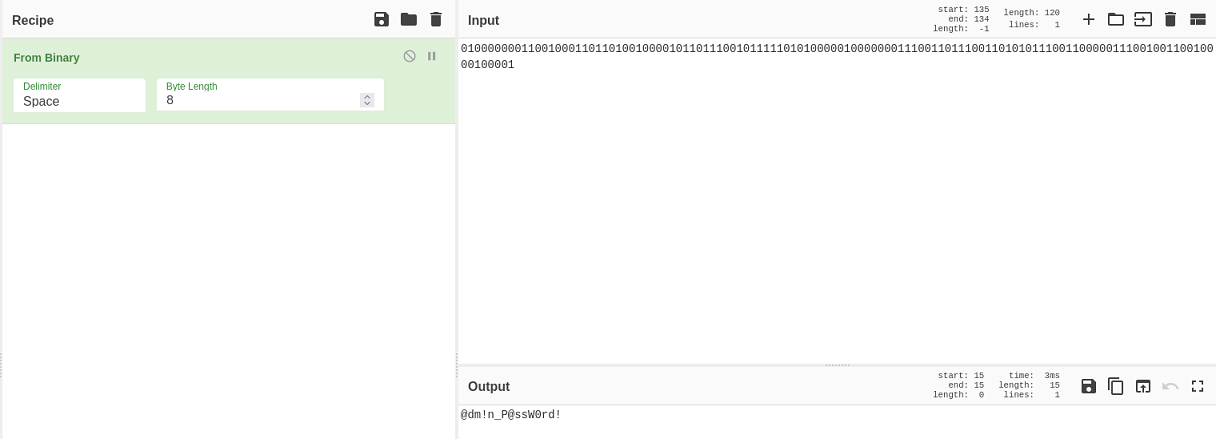This screenshot has width=1216, height=439.
Task: Load a saved recipe
Action: click(x=408, y=20)
